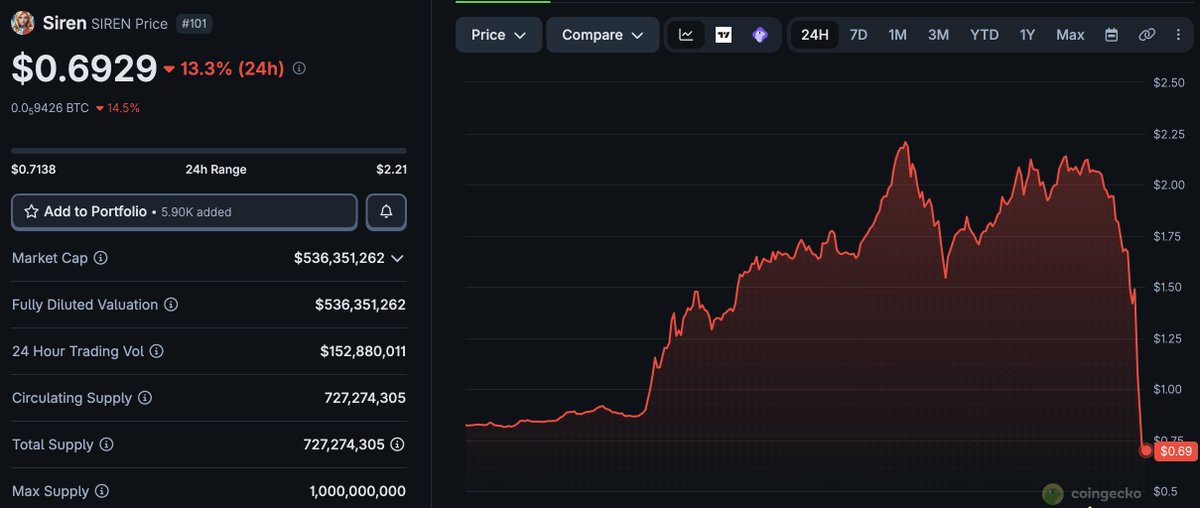Image resolution: width=1200 pixels, height=508 pixels.
Task: Click Max Supply value 1,000,000,000
Action: click(358, 491)
